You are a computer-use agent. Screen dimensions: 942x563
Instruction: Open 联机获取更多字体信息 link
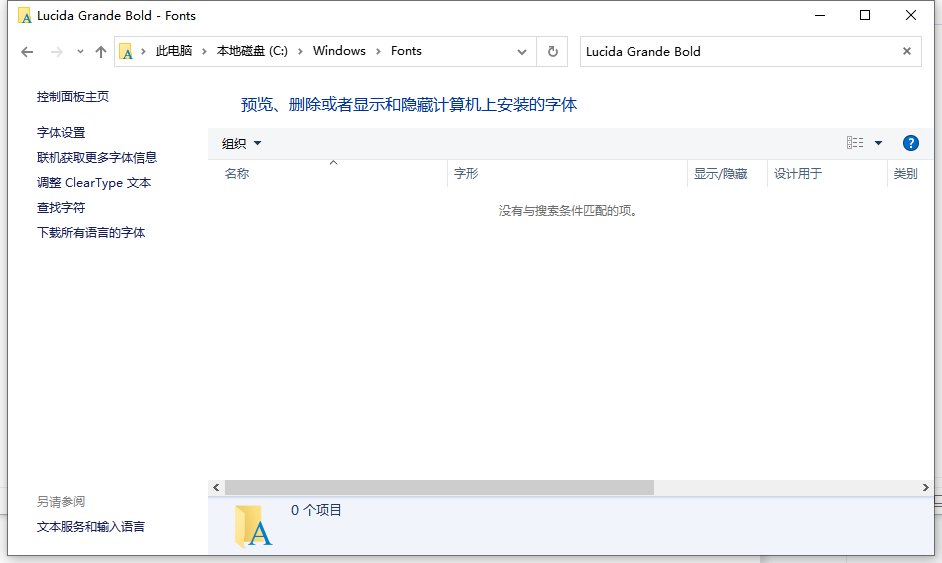(x=97, y=157)
